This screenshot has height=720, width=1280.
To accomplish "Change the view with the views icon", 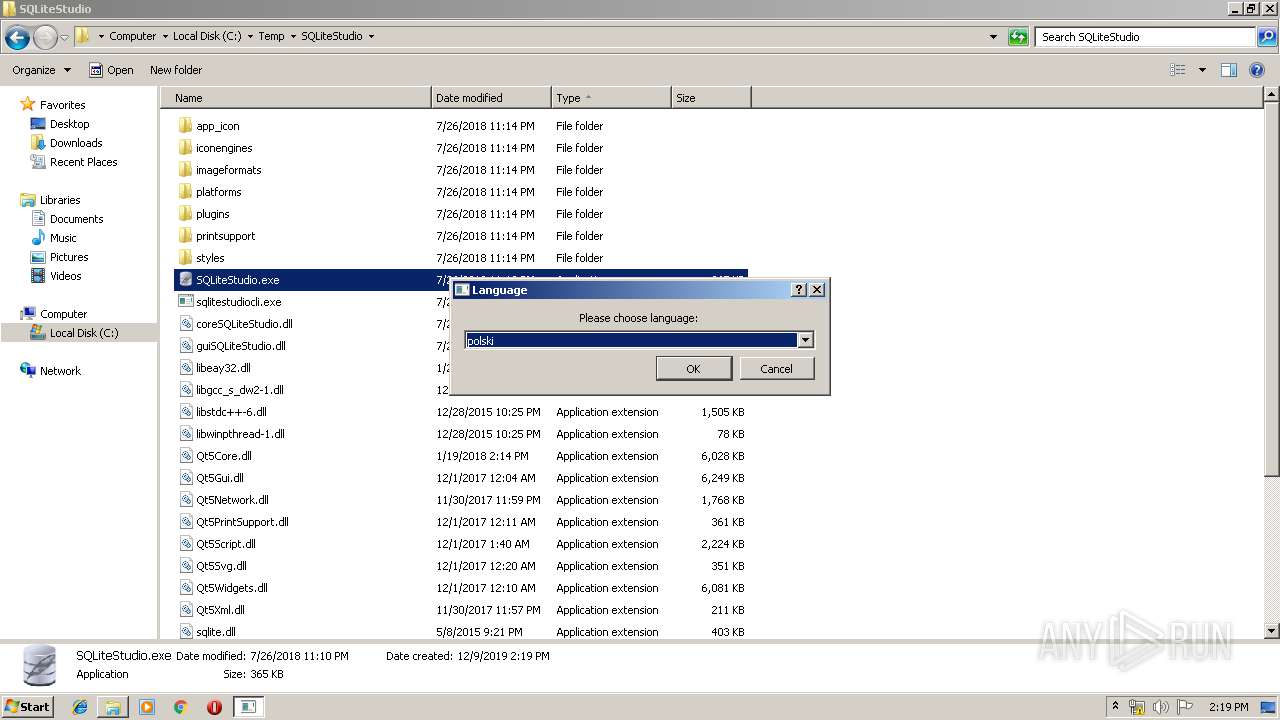I will [x=1178, y=70].
